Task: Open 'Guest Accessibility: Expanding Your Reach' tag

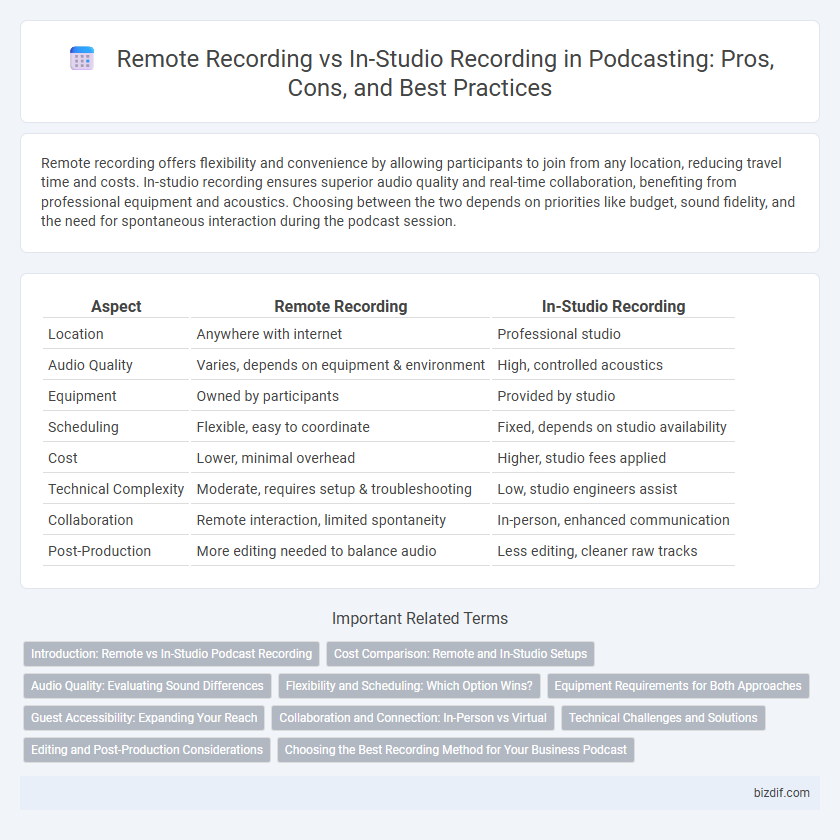Action: (x=144, y=718)
